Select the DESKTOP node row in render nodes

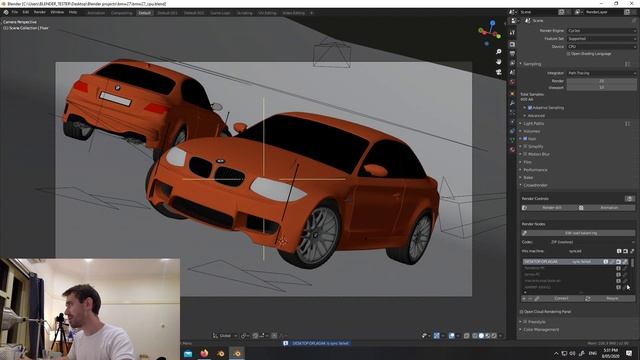[576, 262]
